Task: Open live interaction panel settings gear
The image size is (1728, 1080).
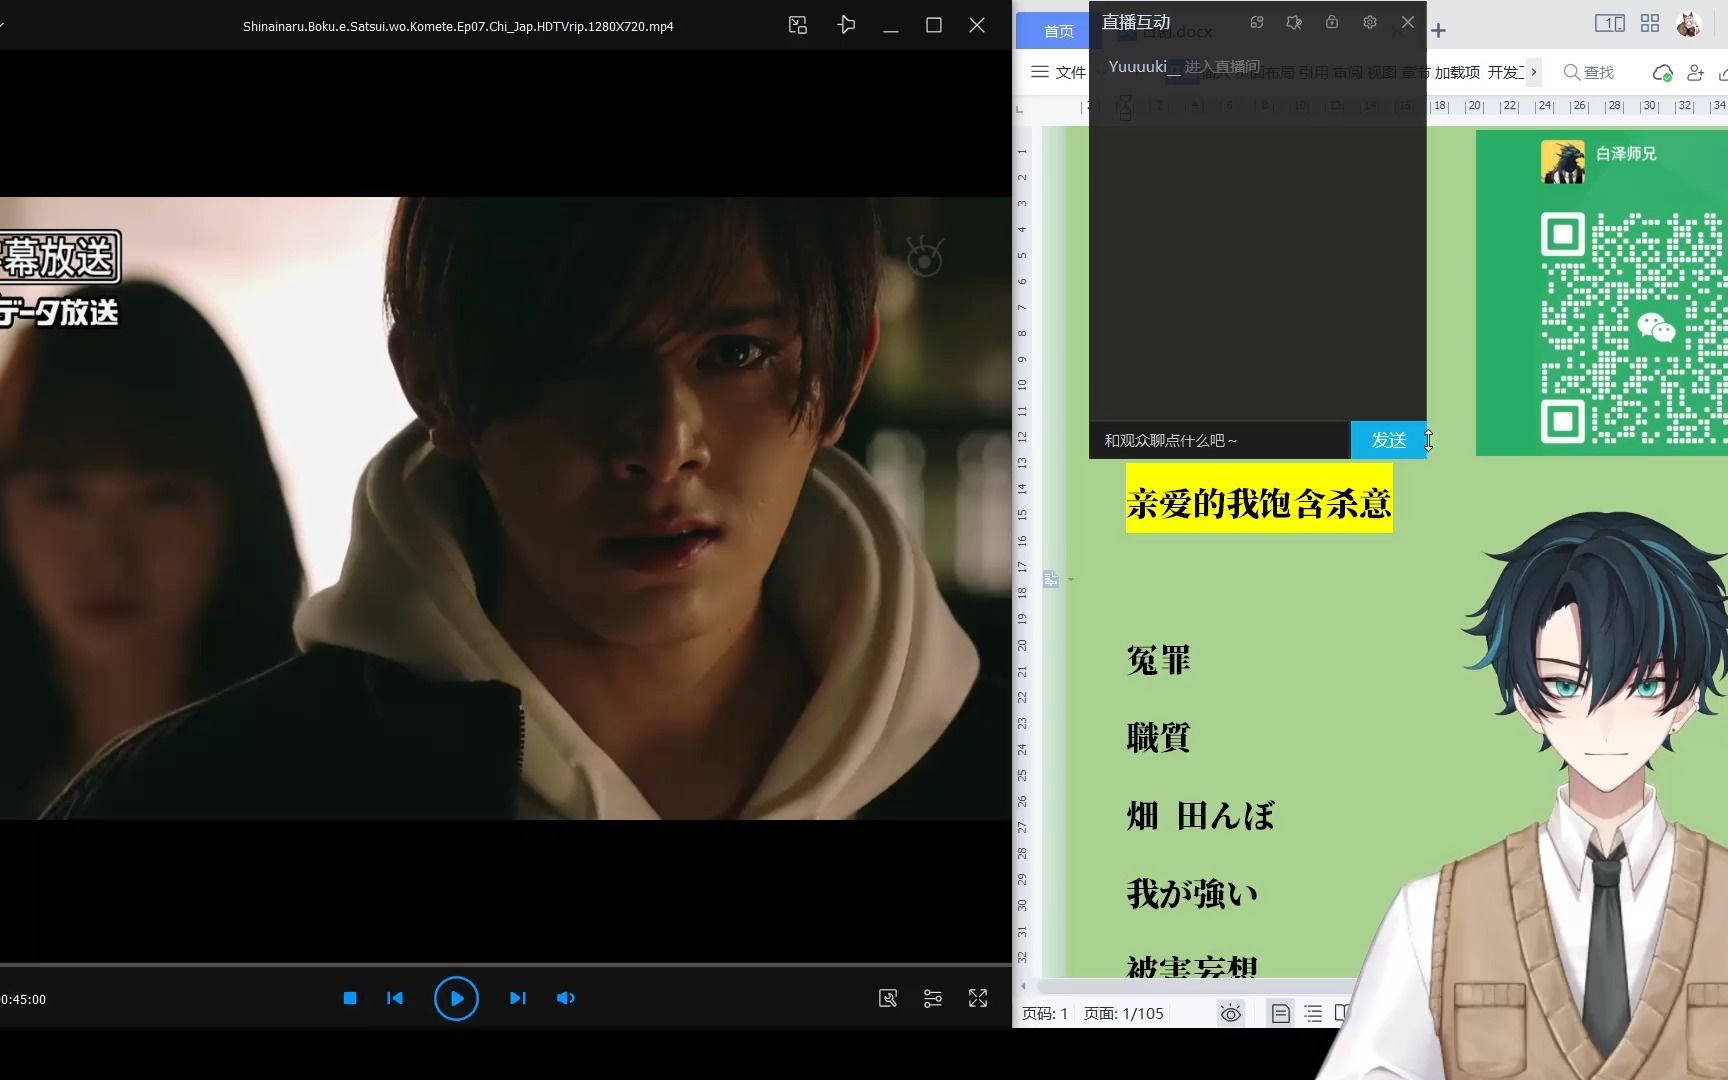Action: point(1370,22)
